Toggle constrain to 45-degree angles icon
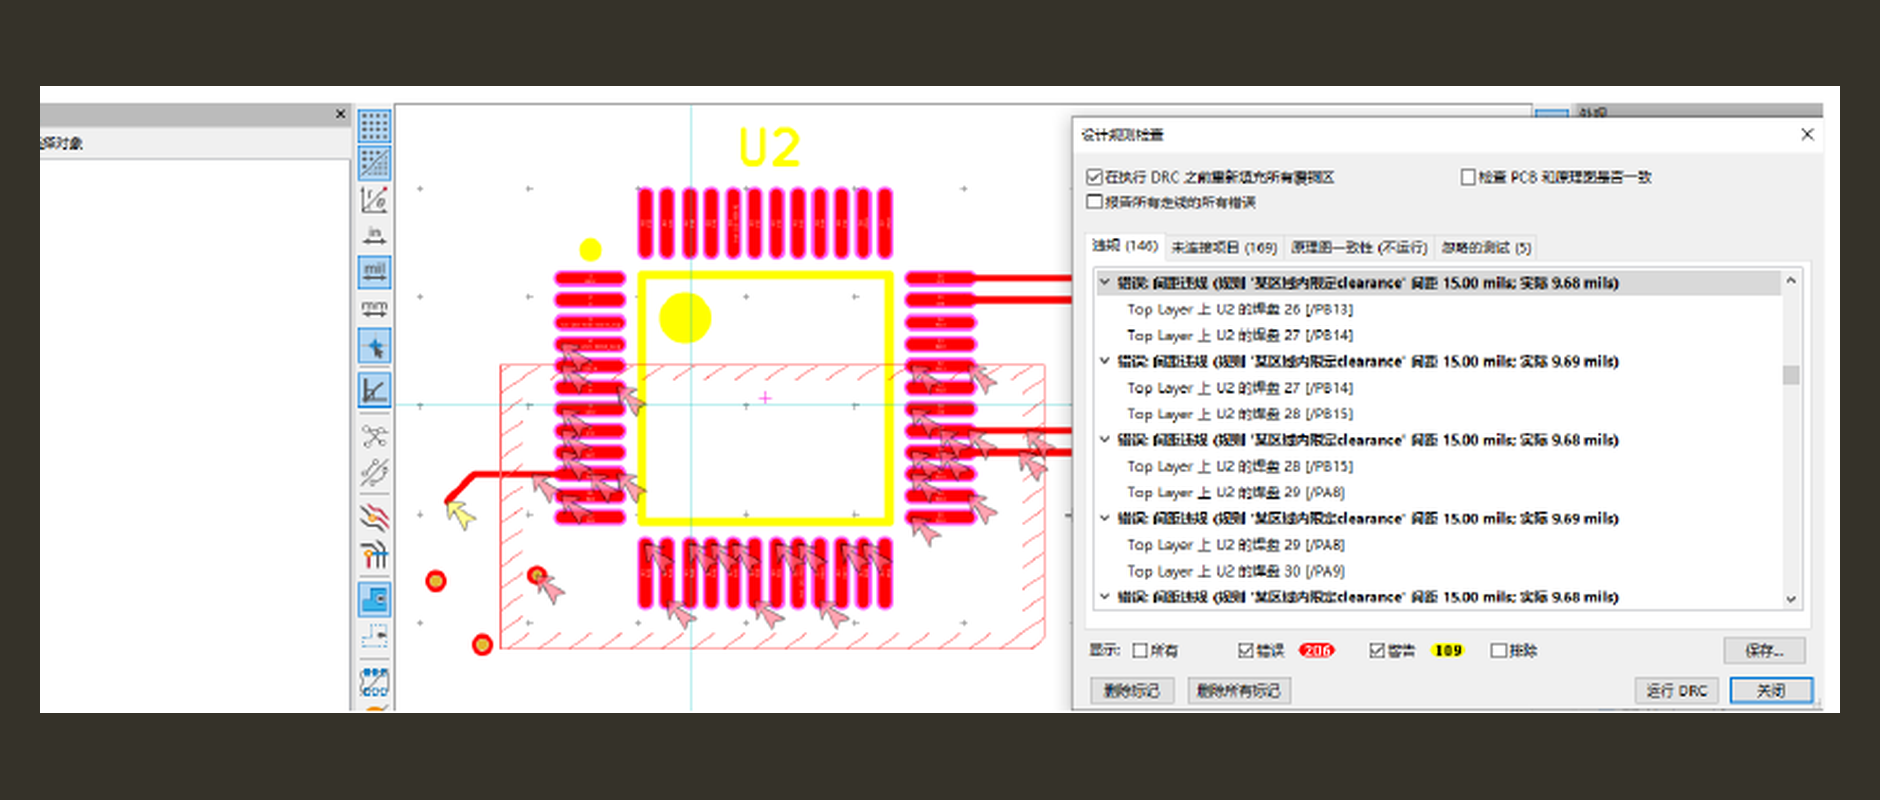This screenshot has height=800, width=1880. pos(374,390)
